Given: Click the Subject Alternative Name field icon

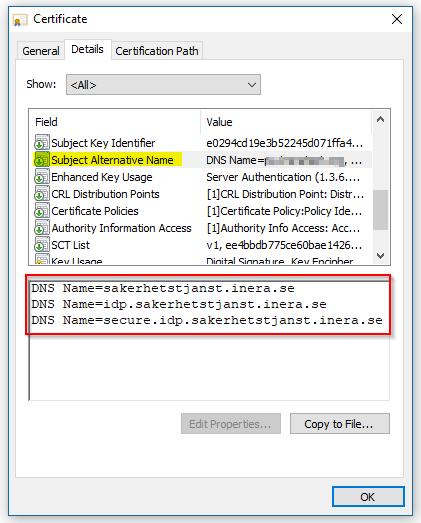Looking at the screenshot, I should [42, 159].
